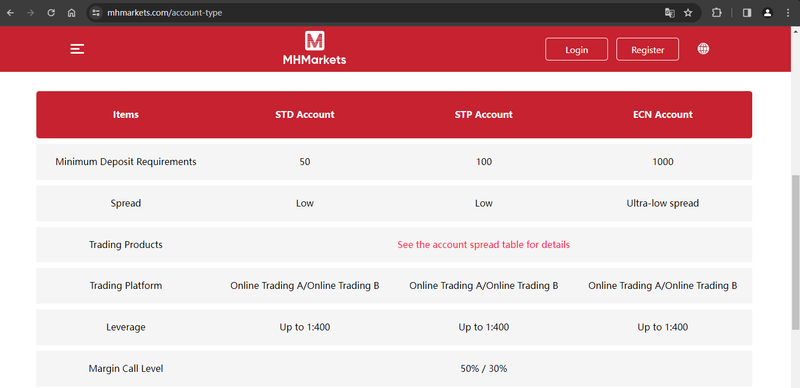Open the language globe icon
This screenshot has height=388, width=800.
[703, 49]
